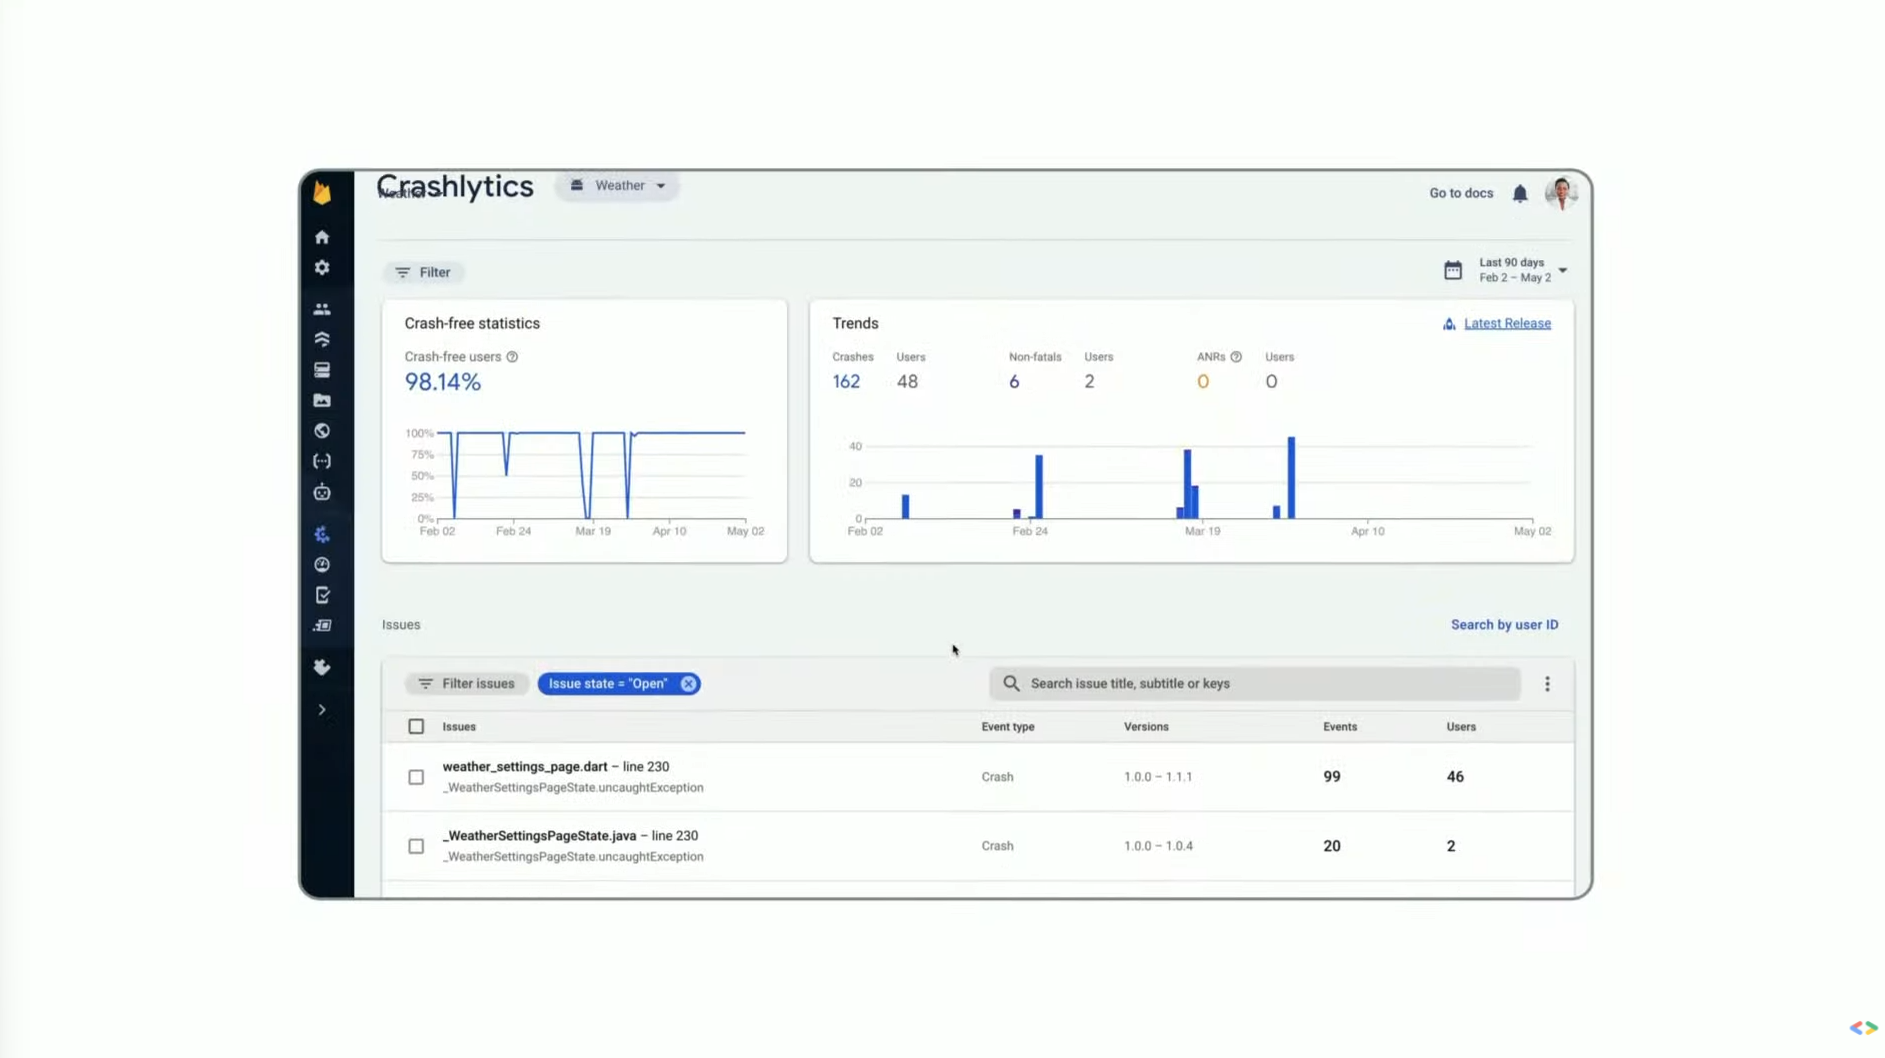Check the weather_settings_page.dart issue checkbox
1885x1058 pixels.
point(416,777)
